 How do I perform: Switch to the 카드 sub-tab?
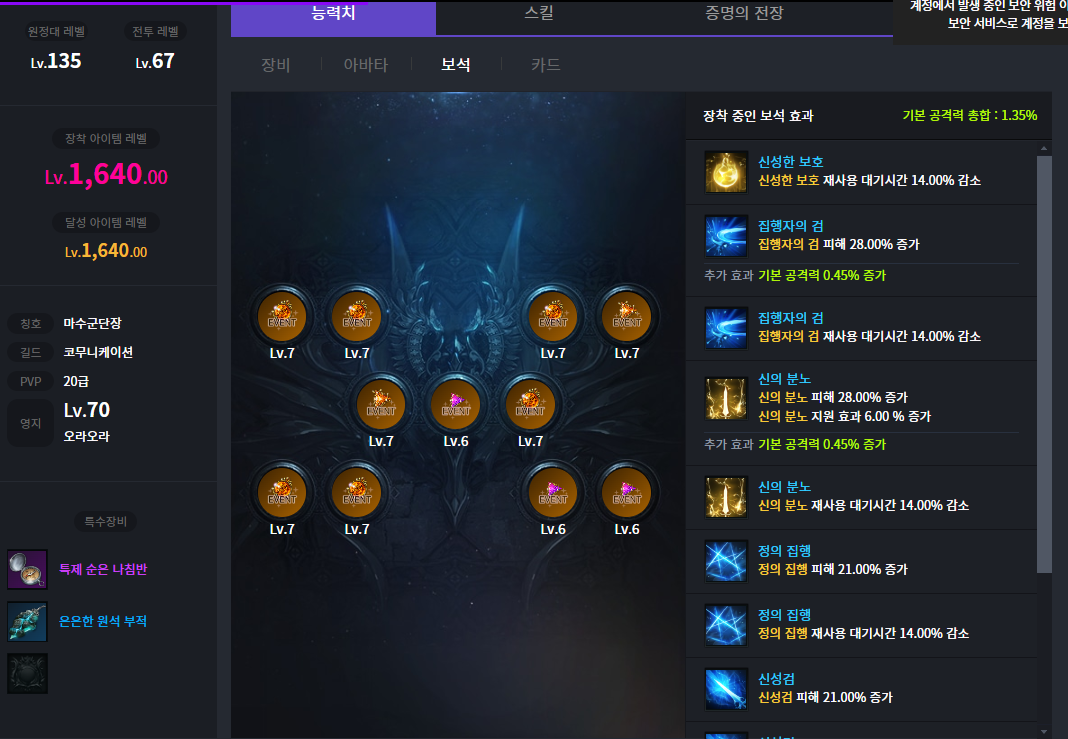click(546, 65)
